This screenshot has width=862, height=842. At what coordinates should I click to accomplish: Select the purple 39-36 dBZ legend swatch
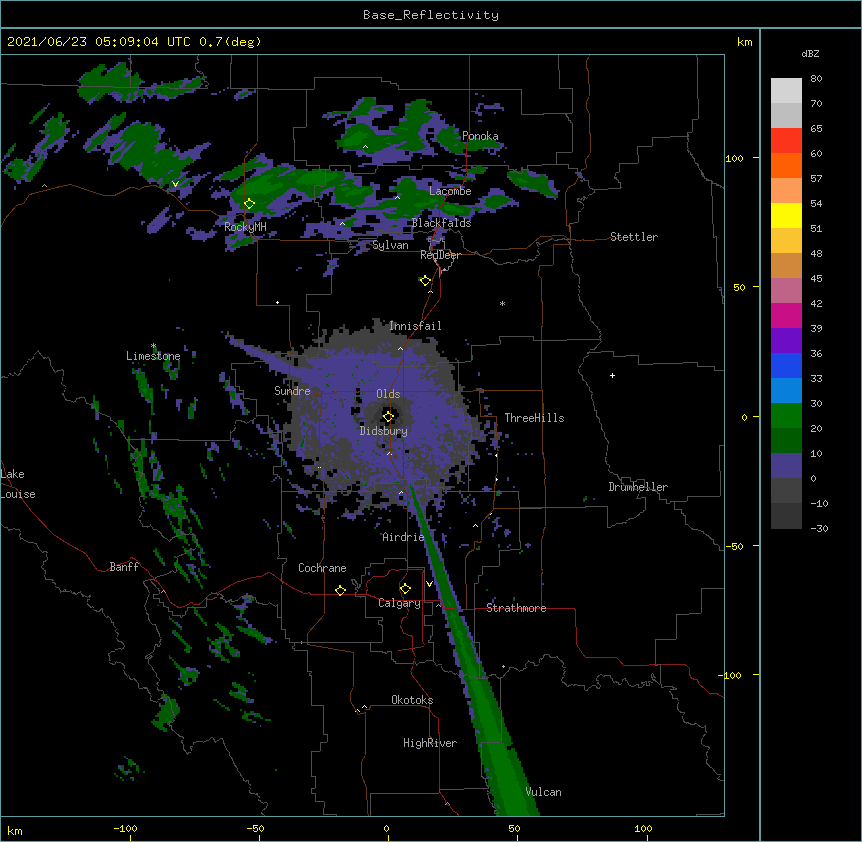coord(786,340)
